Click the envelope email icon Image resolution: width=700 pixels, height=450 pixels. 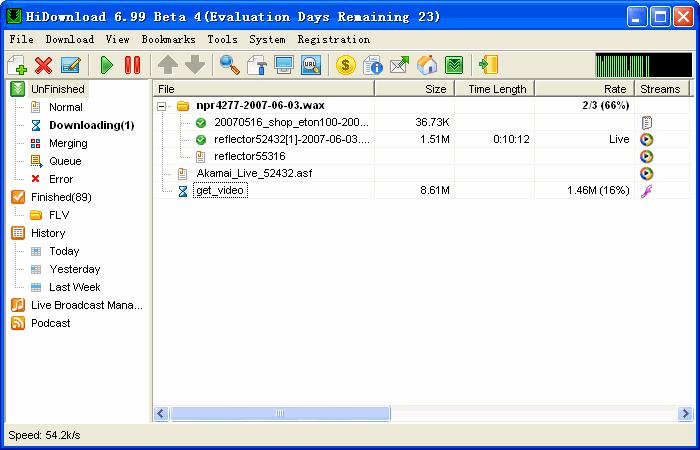(x=400, y=65)
